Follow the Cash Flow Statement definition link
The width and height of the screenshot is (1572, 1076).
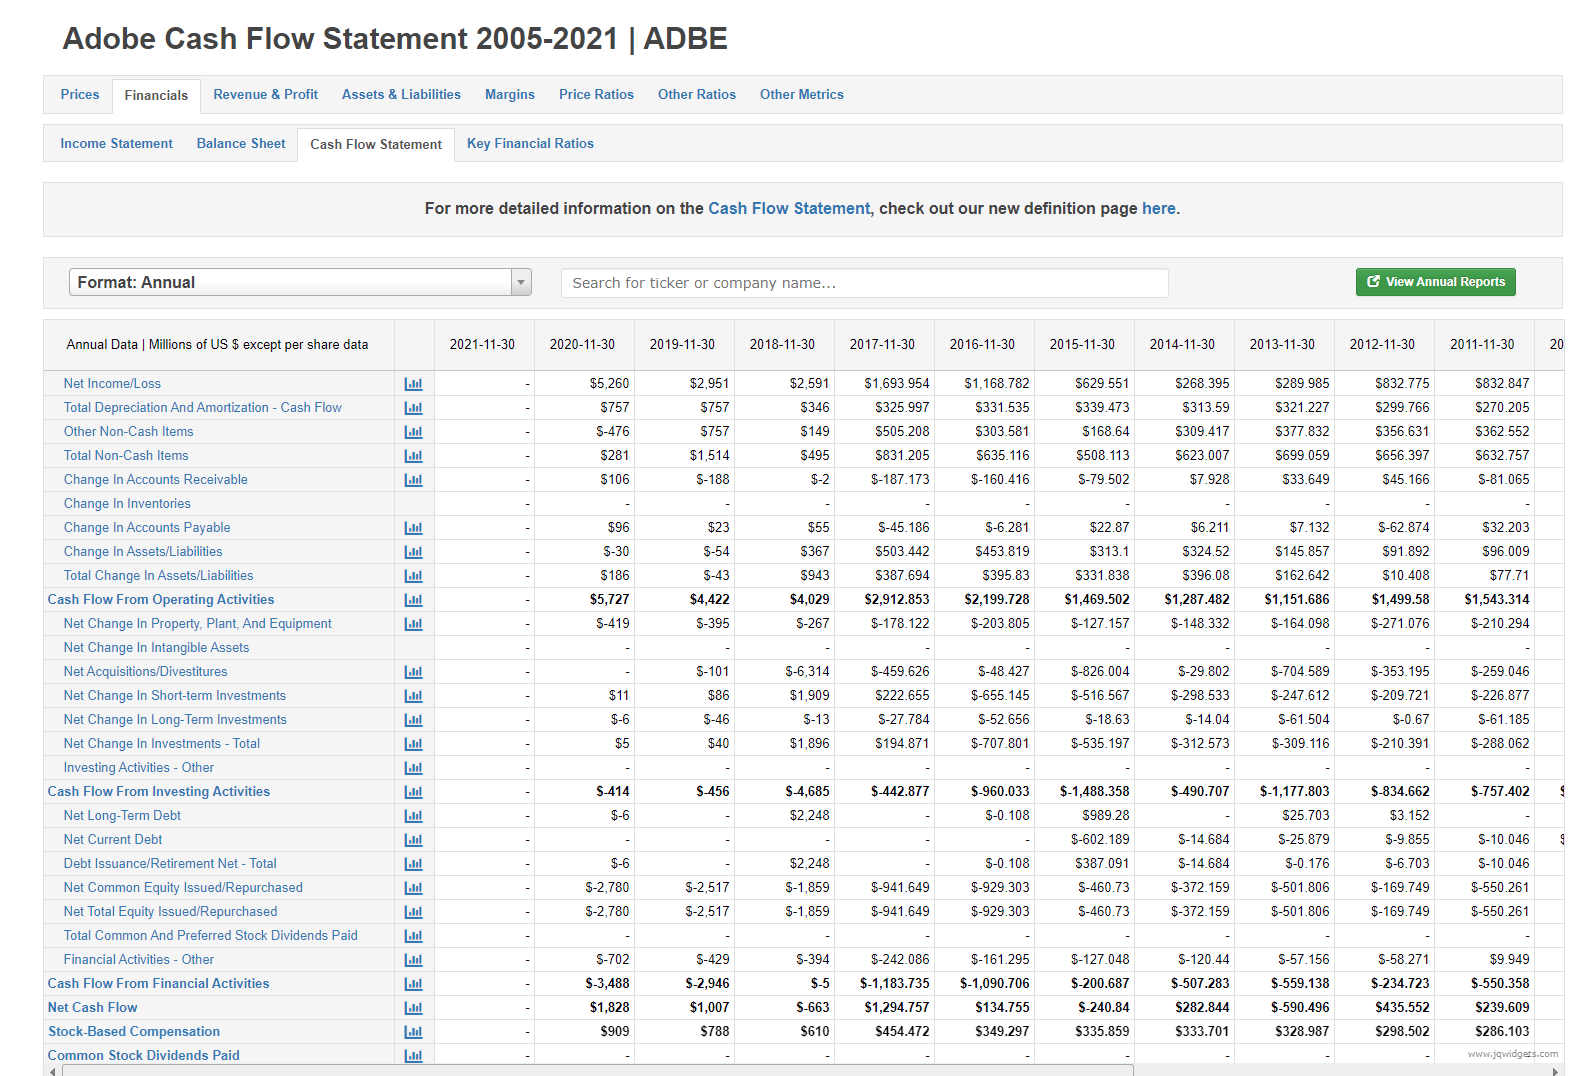(x=789, y=208)
